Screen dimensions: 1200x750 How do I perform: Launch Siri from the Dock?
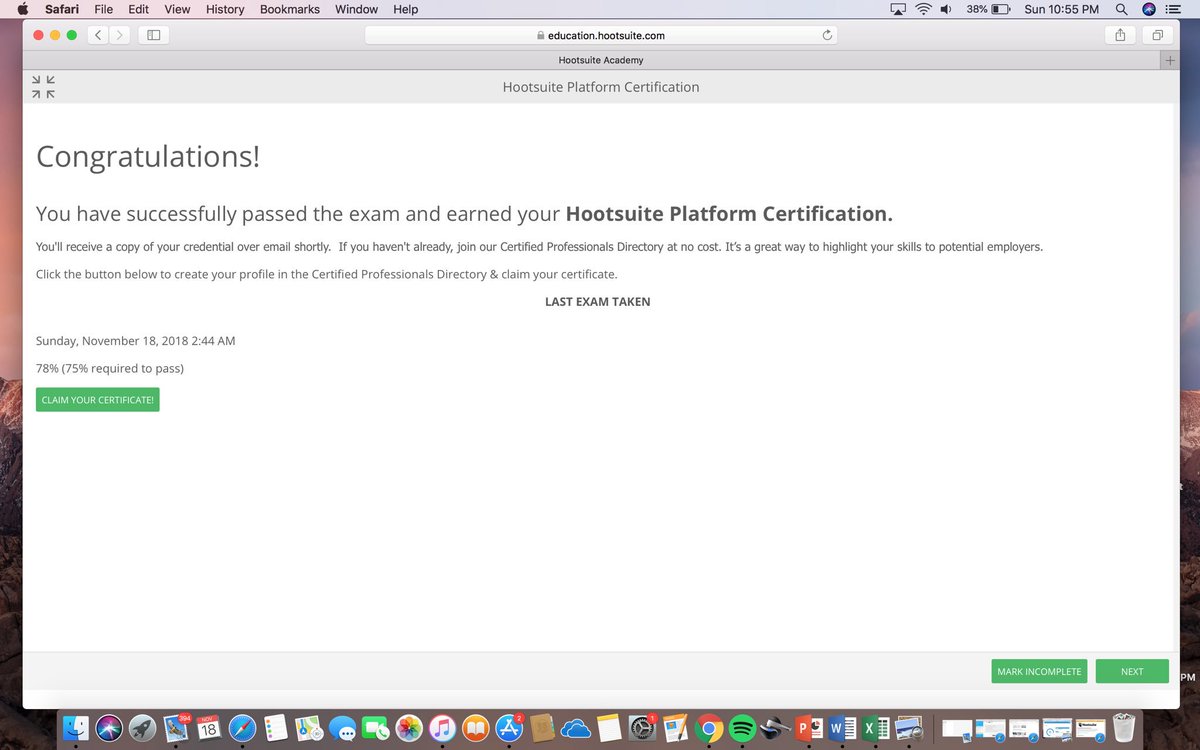[109, 728]
